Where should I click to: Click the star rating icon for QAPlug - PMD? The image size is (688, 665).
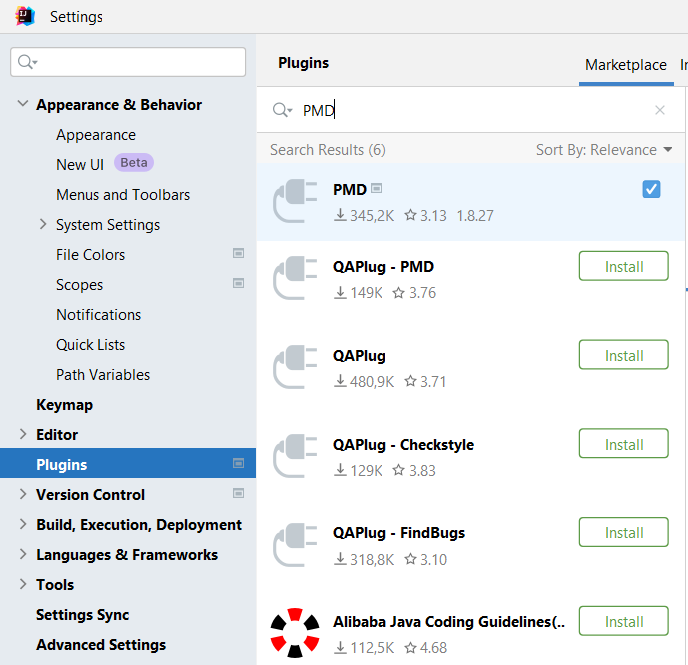click(x=398, y=293)
